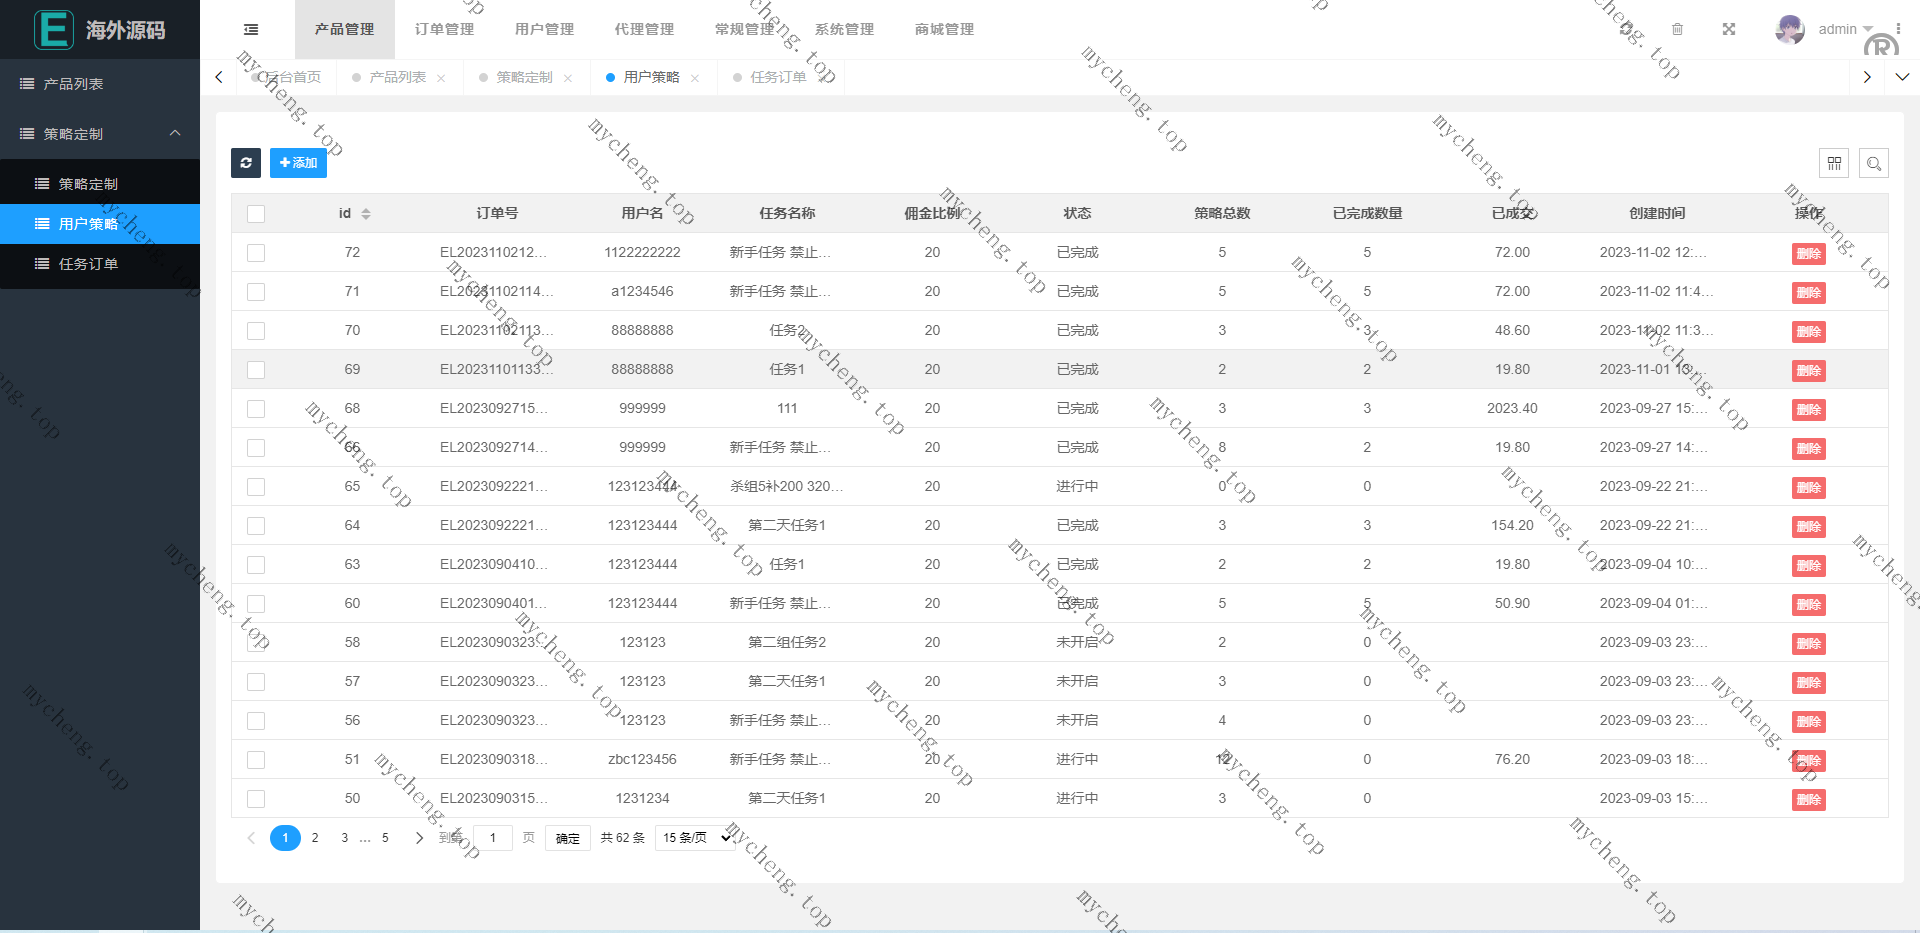The width and height of the screenshot is (1920, 933).
Task: Check the row checkbox for id 72
Action: tap(256, 253)
